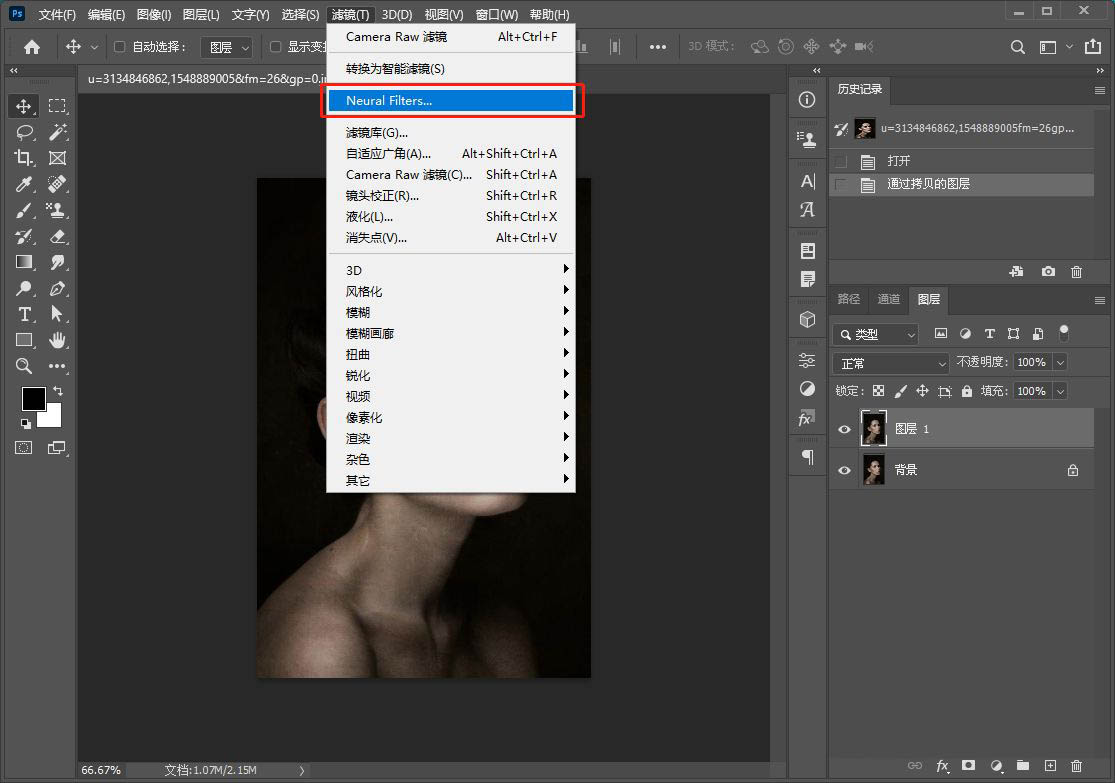Select the Crop tool

(x=24, y=158)
